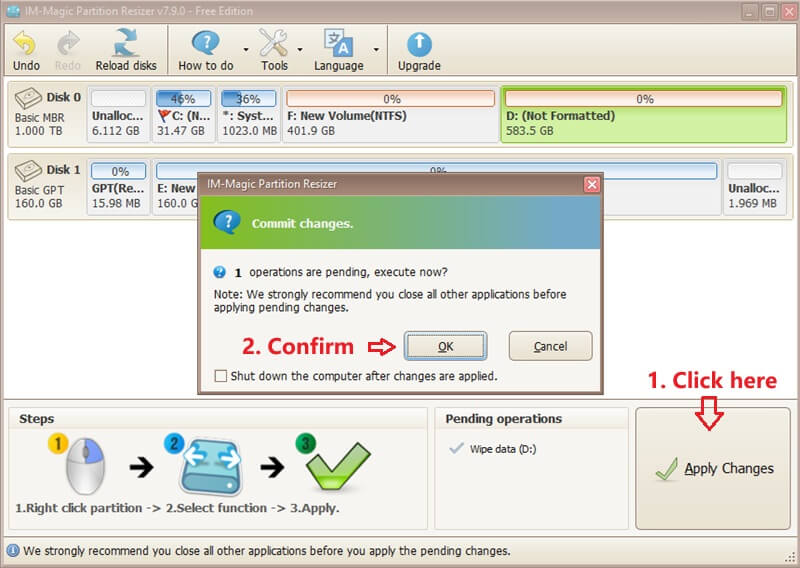Click the Language translate icon
The image size is (800, 568).
click(x=338, y=43)
